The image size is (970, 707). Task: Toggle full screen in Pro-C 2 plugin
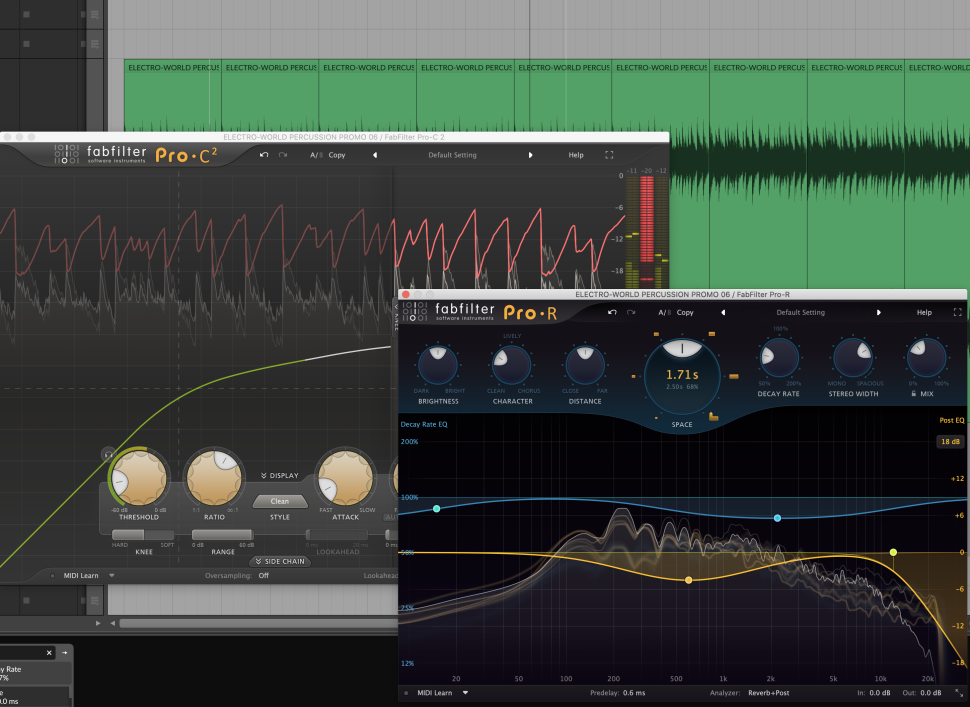pyautogui.click(x=609, y=155)
